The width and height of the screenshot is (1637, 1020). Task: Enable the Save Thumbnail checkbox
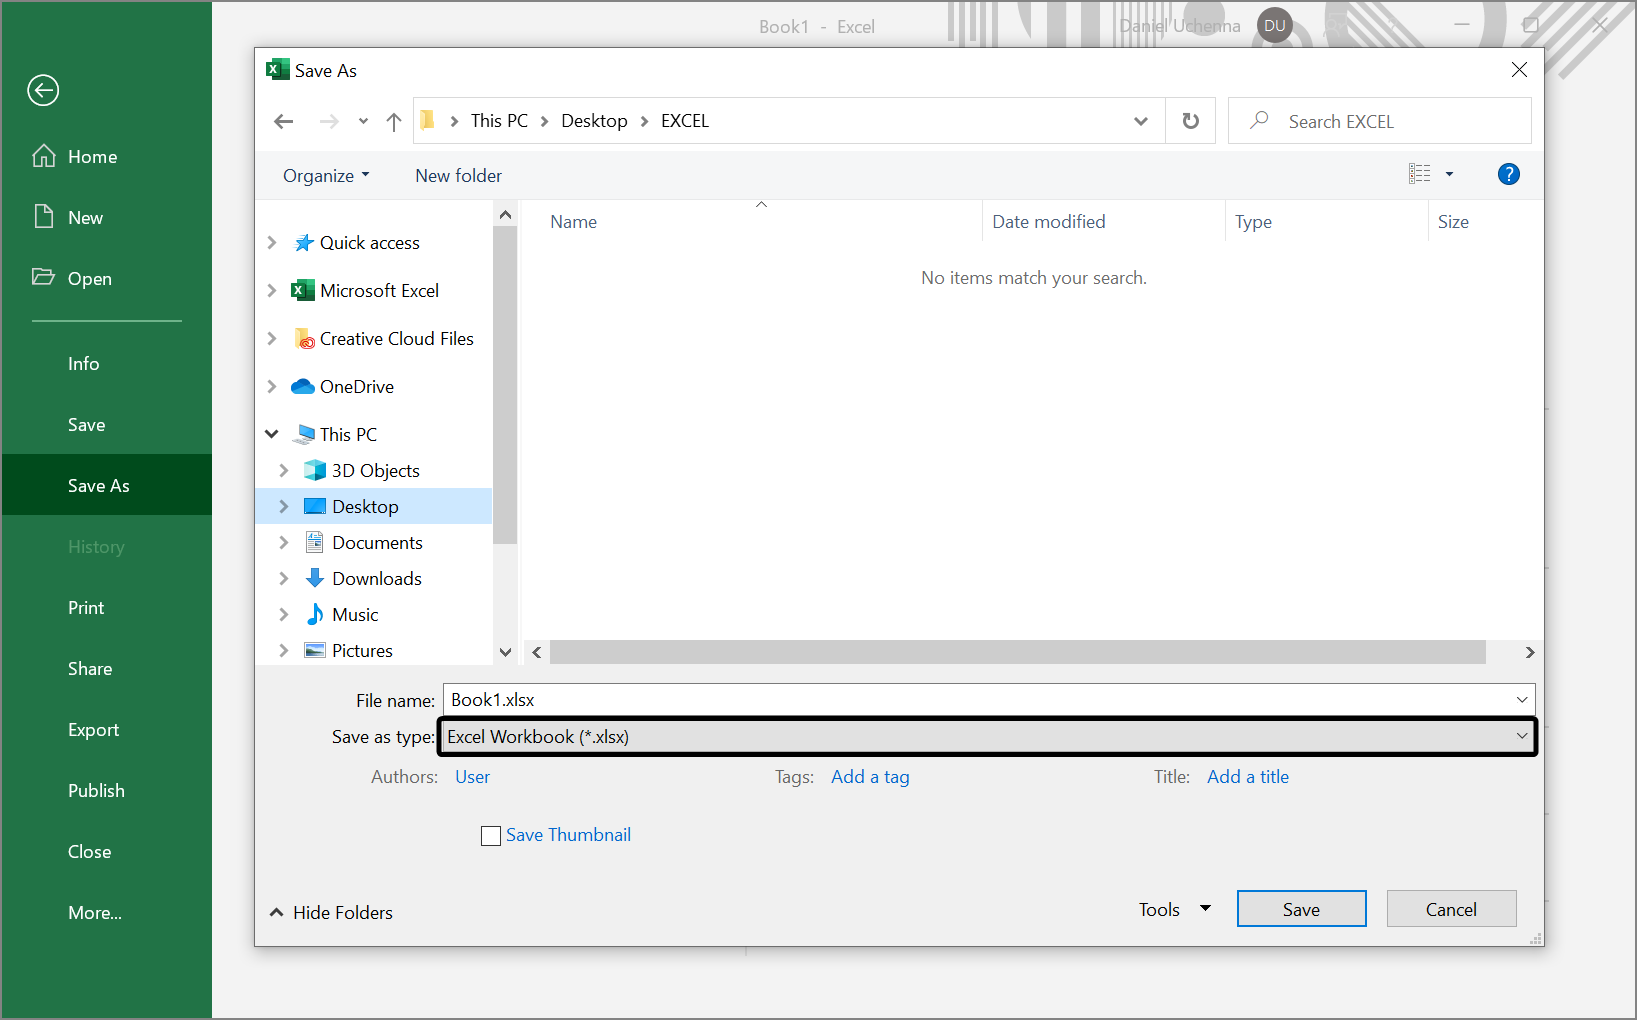click(490, 835)
